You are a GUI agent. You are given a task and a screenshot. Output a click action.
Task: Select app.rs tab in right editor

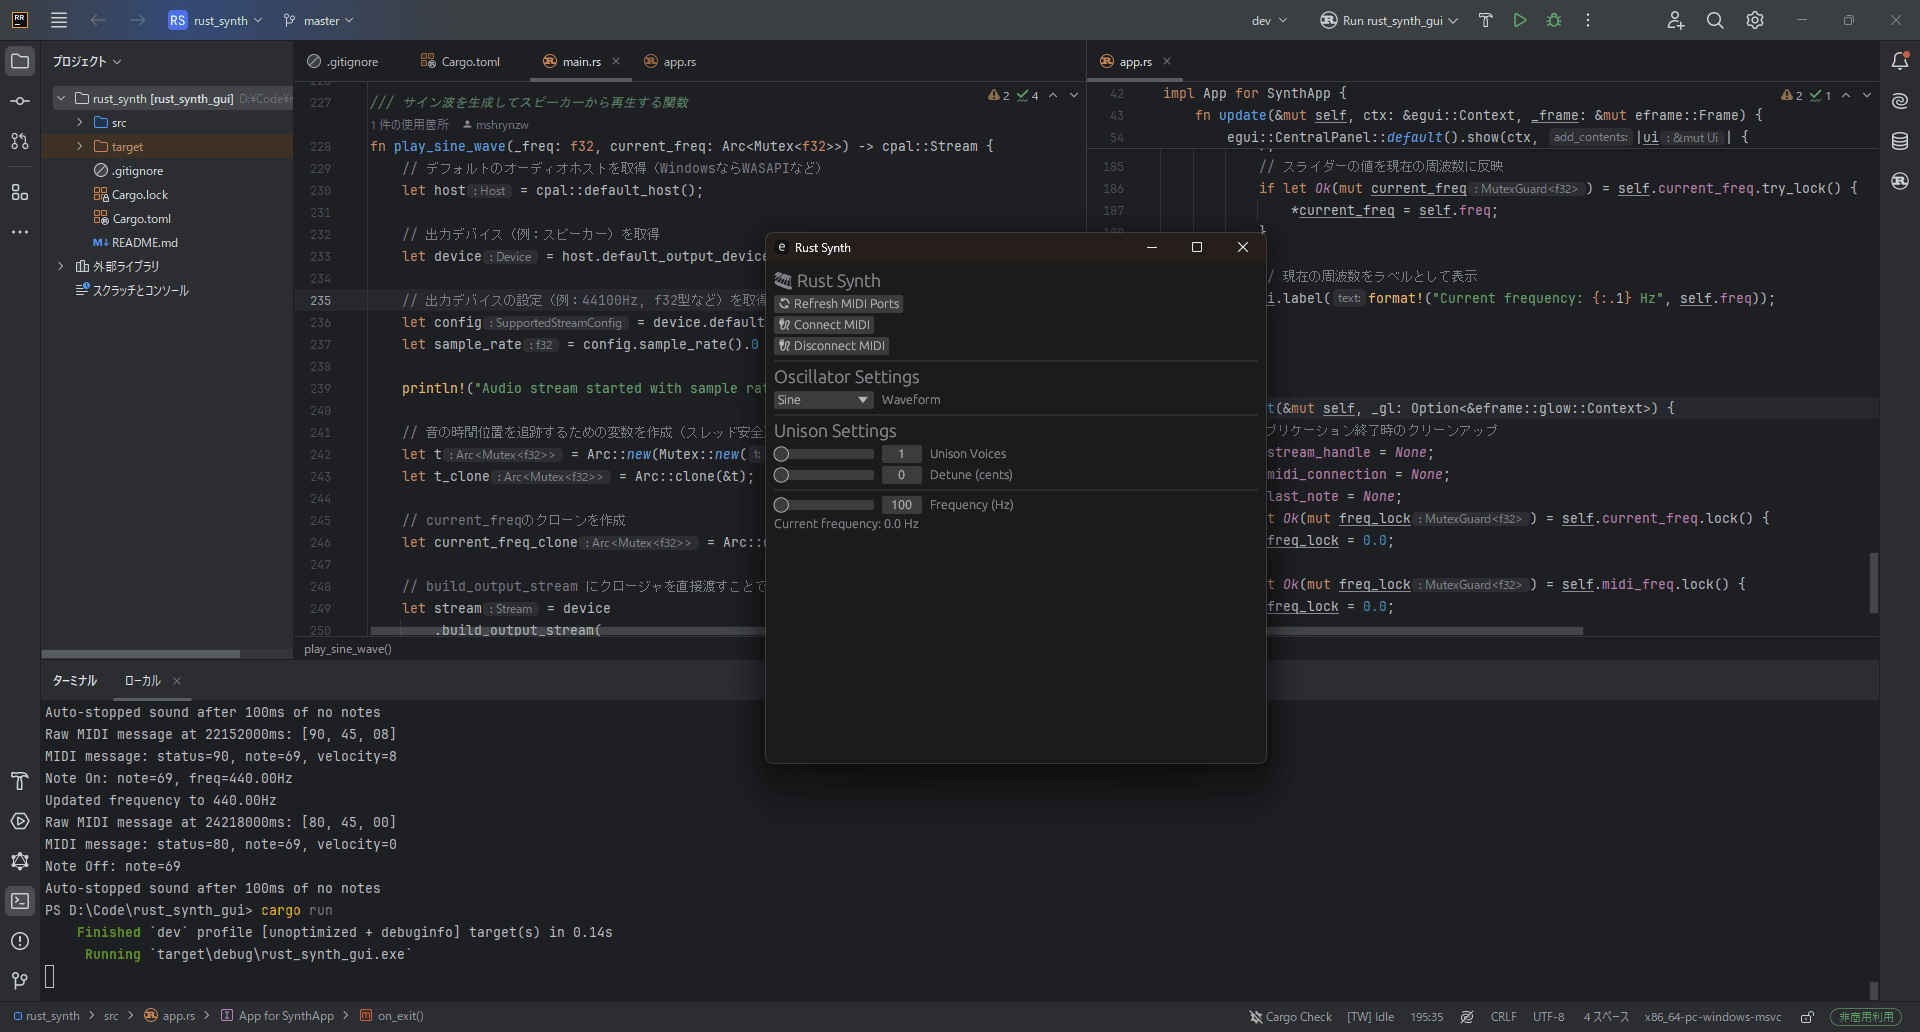click(x=1126, y=61)
